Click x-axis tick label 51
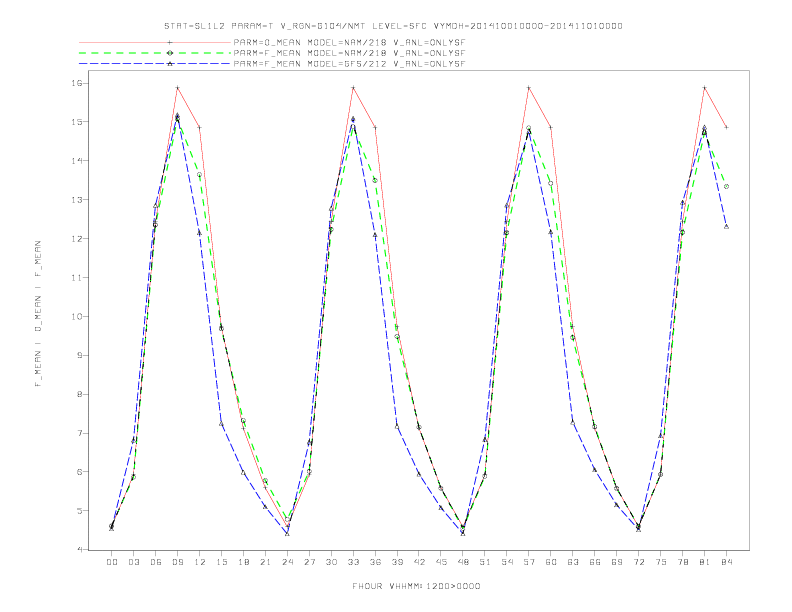This screenshot has width=792, height=612. [x=485, y=562]
